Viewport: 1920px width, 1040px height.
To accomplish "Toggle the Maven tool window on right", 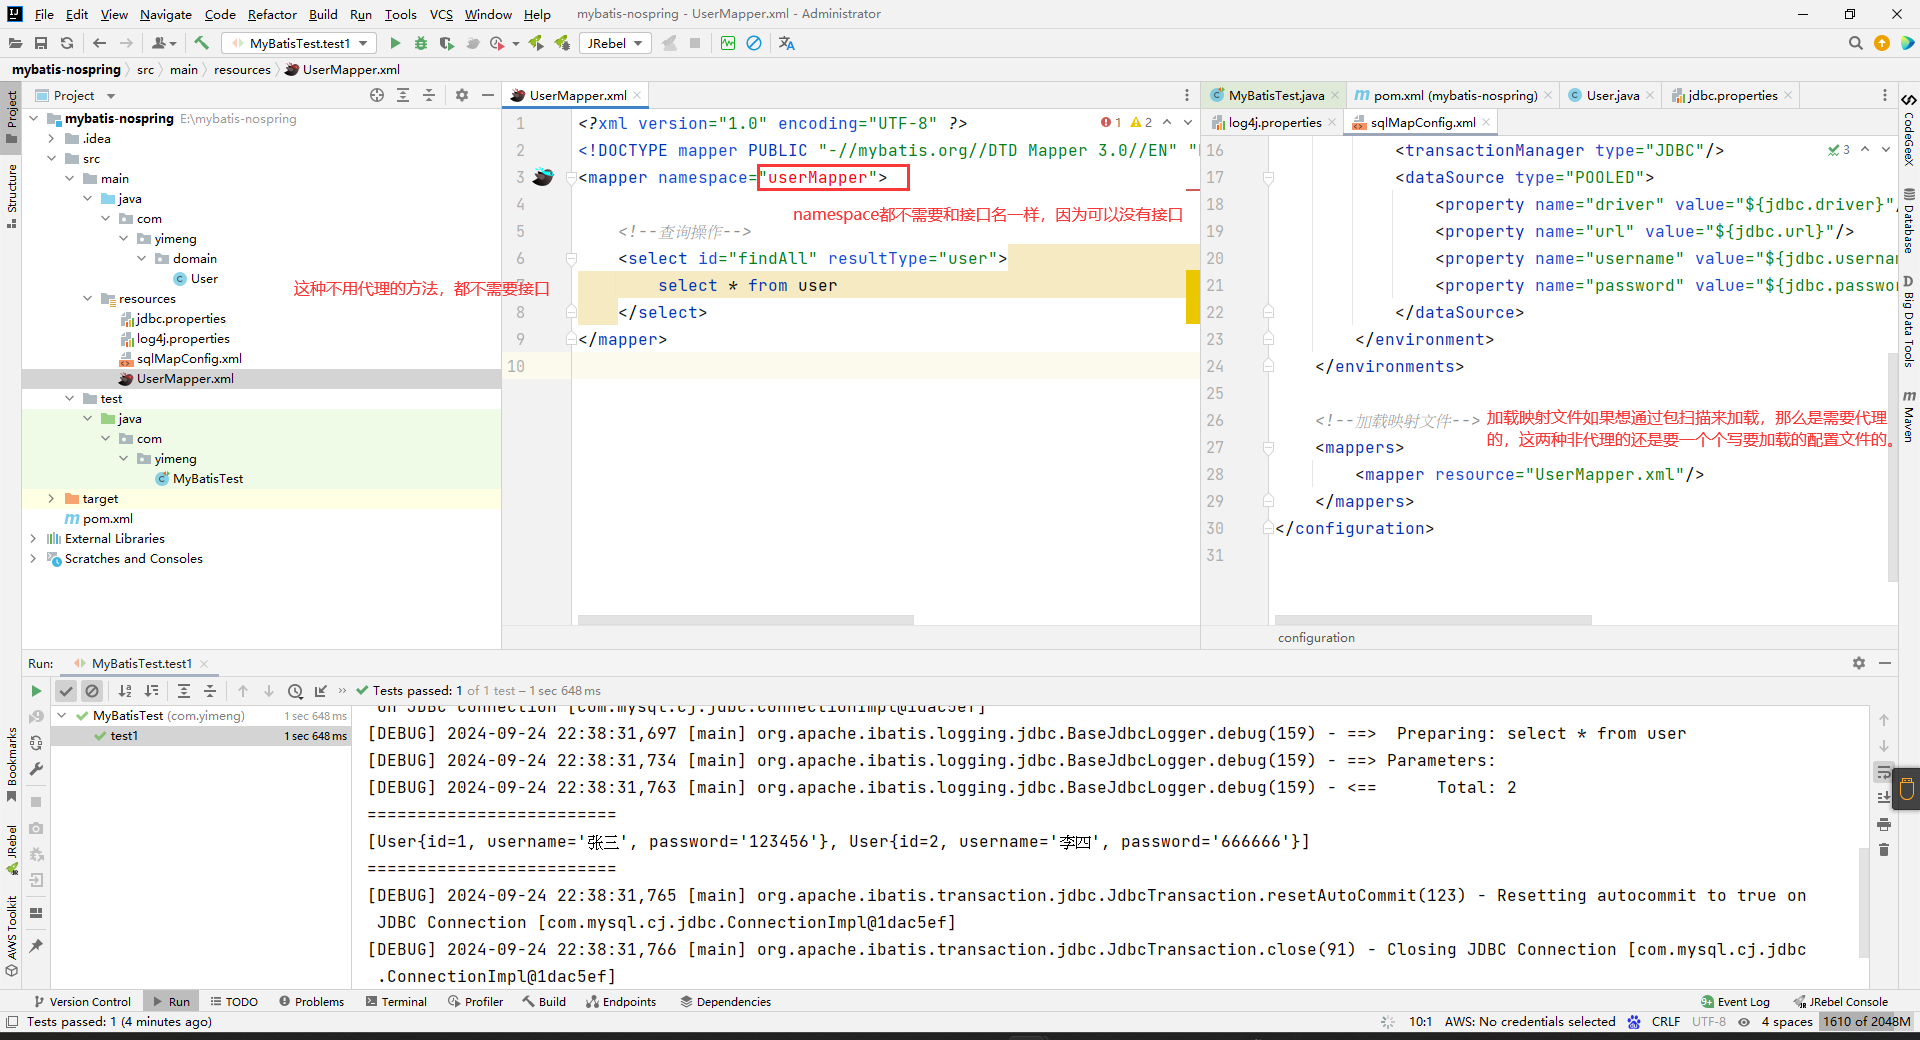I will 1909,416.
